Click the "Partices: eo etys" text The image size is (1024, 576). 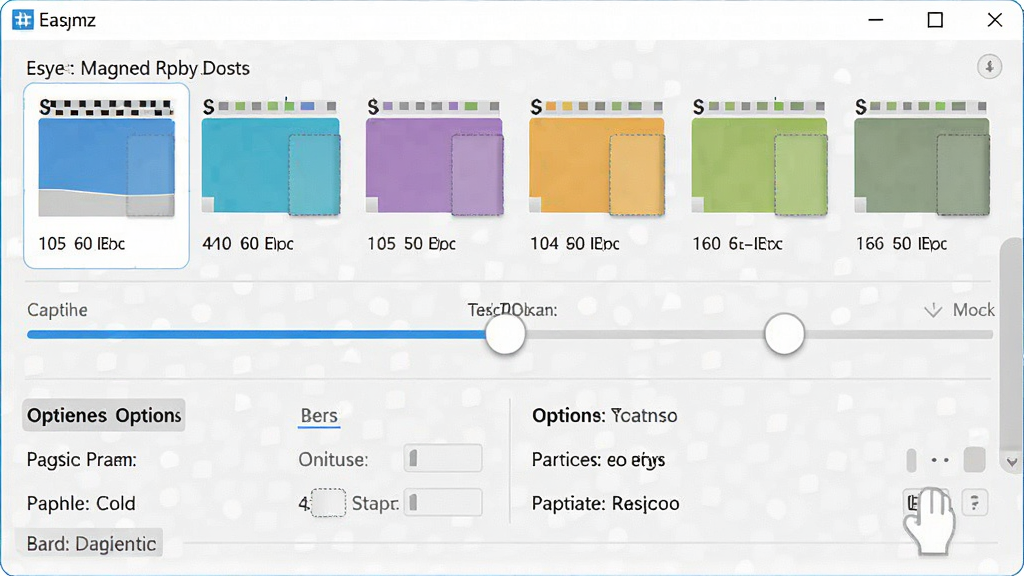click(x=598, y=460)
